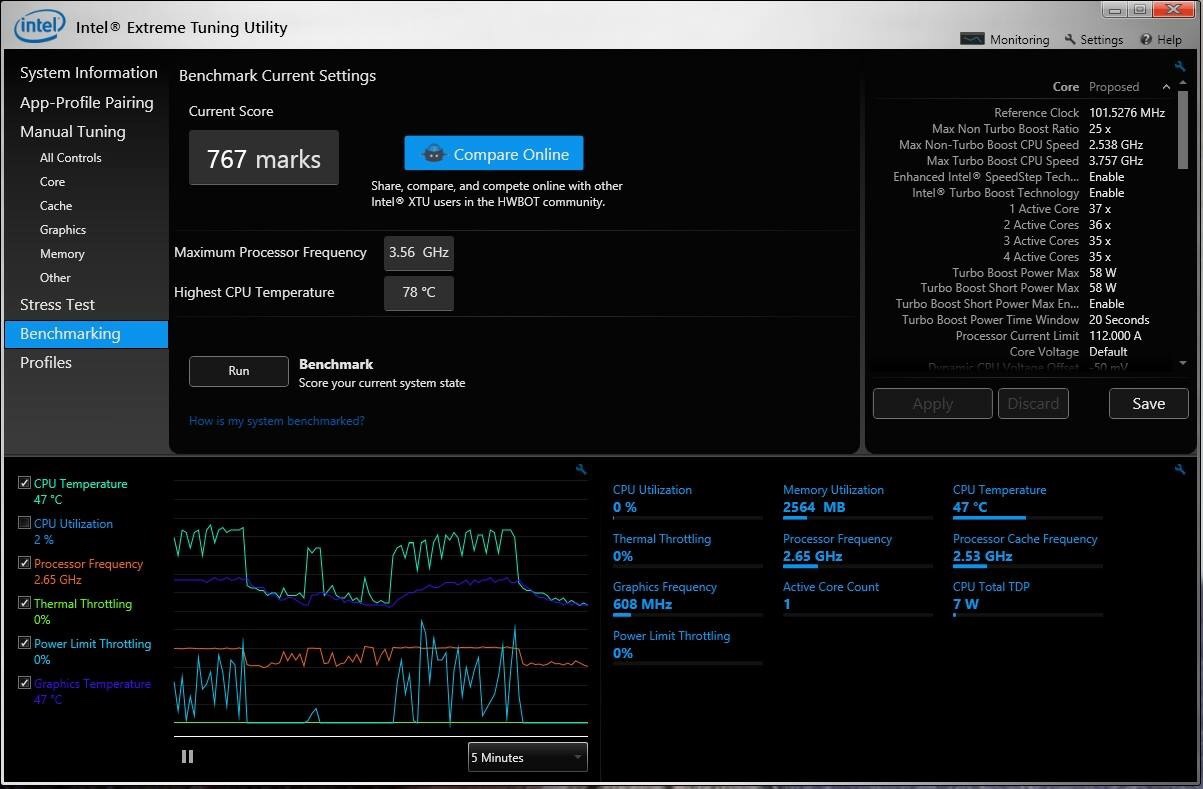Toggle the Graphics Temperature checkbox
This screenshot has width=1203, height=789.
tap(25, 683)
